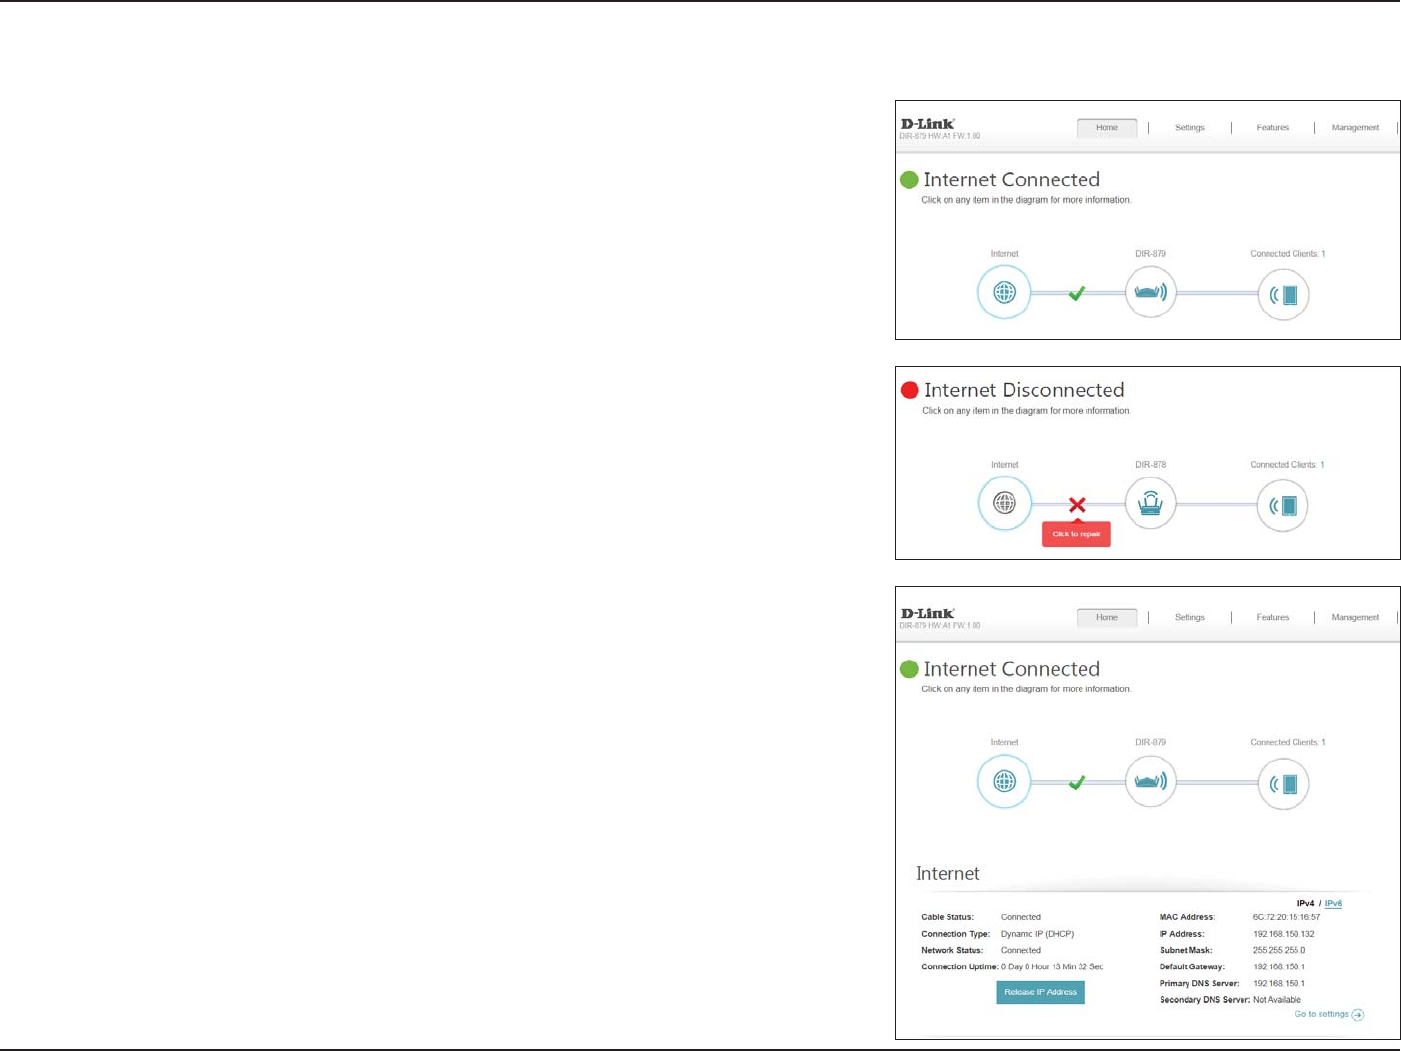This screenshot has width=1401, height=1051.
Task: Follow the Go to settings link
Action: [x=1329, y=1014]
